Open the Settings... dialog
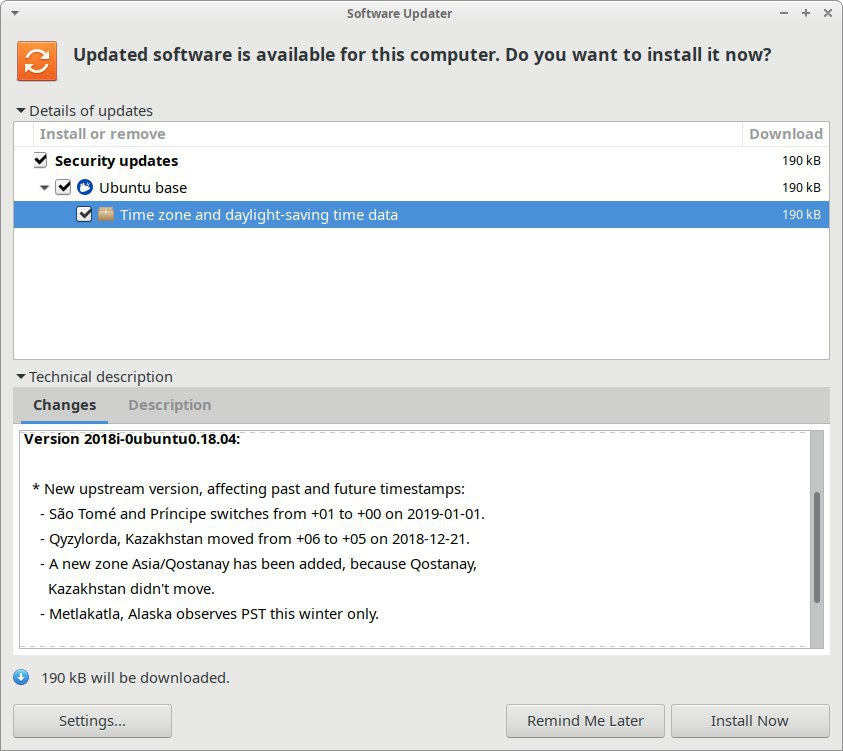 tap(92, 721)
